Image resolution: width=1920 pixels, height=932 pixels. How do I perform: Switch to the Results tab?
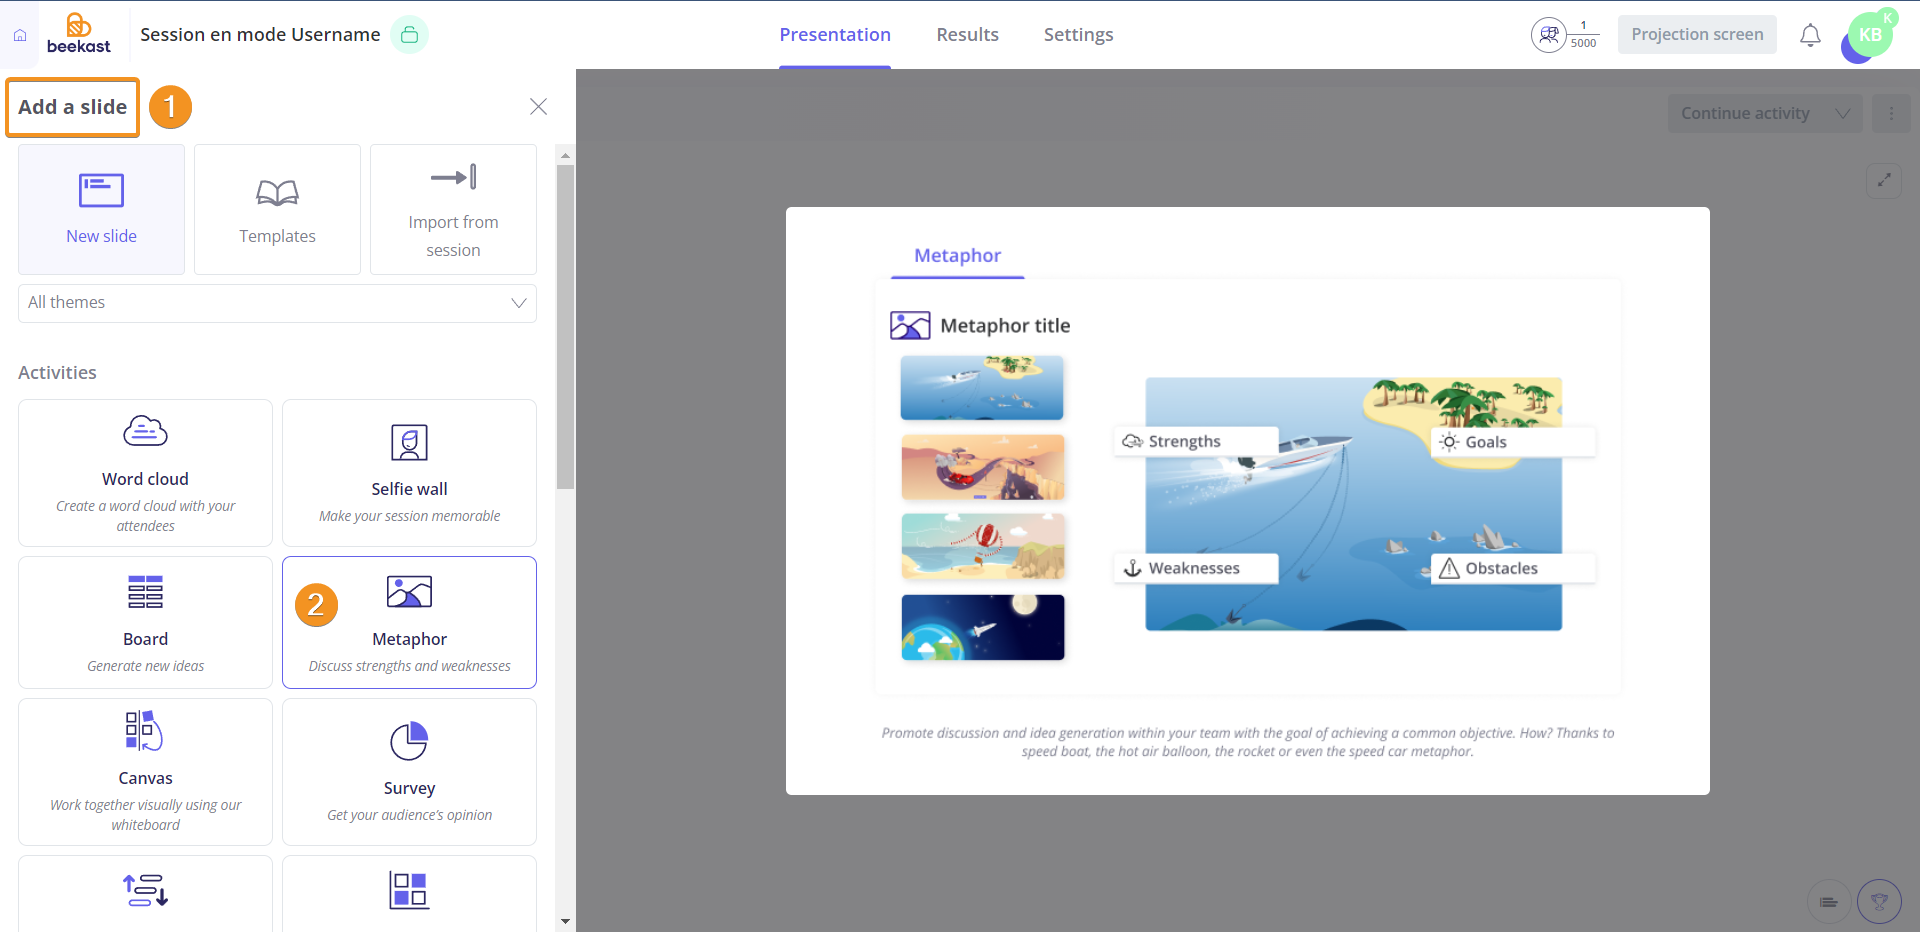coord(967,35)
